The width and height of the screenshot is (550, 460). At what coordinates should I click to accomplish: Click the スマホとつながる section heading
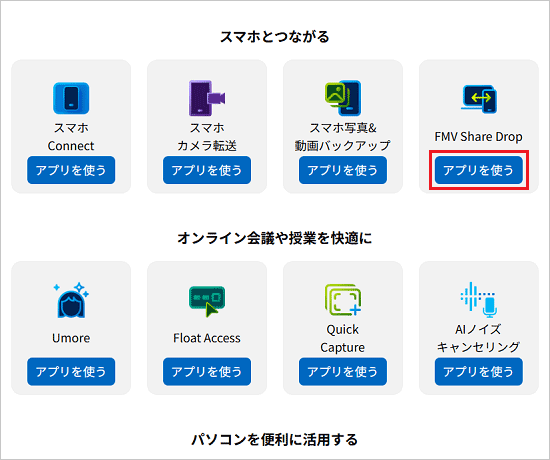tap(275, 37)
